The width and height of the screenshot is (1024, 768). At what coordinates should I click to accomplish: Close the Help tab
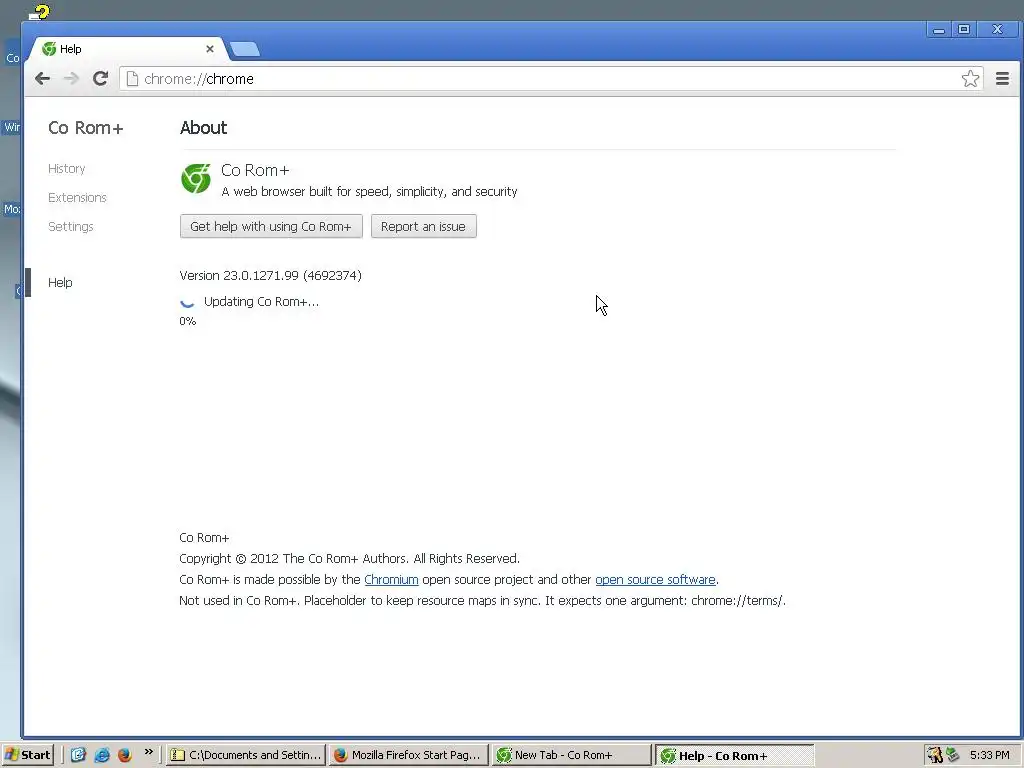click(x=210, y=49)
